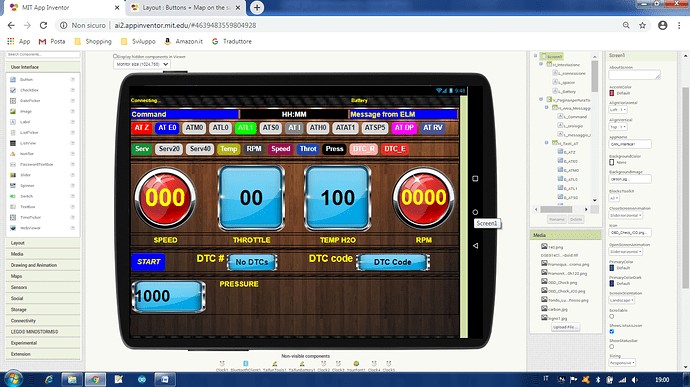690x387 pixels.
Task: Open the BlocksToolkit property dropdown
Action: tap(614, 198)
